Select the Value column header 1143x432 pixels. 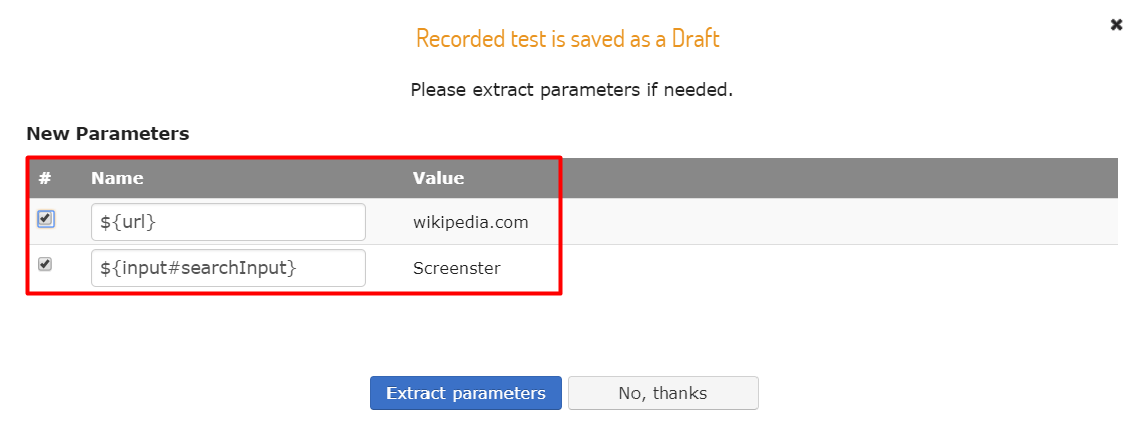[439, 178]
